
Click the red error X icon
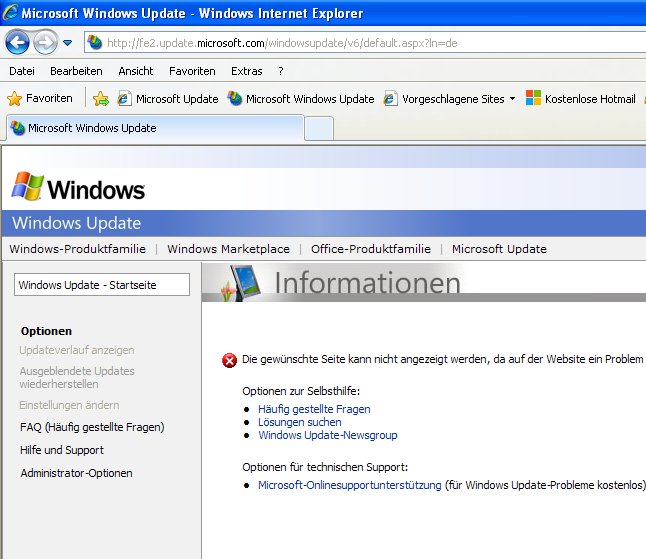(x=229, y=360)
